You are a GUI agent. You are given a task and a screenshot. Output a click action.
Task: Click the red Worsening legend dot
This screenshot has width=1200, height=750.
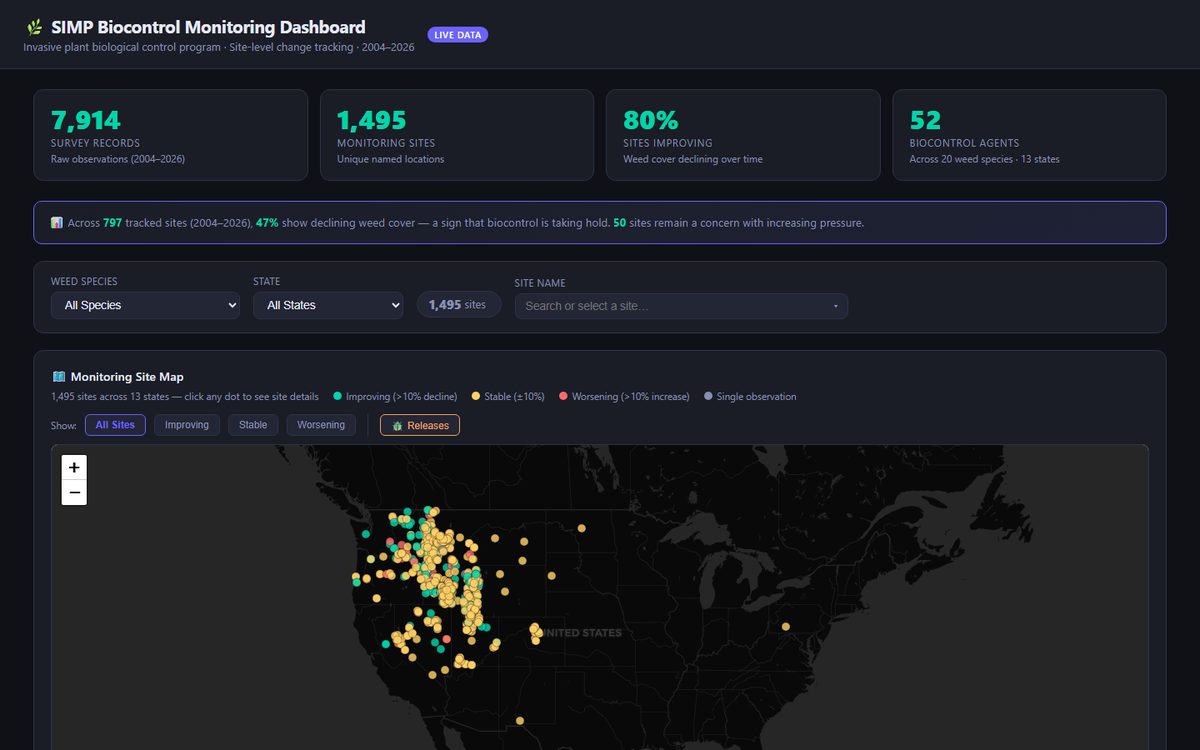563,397
